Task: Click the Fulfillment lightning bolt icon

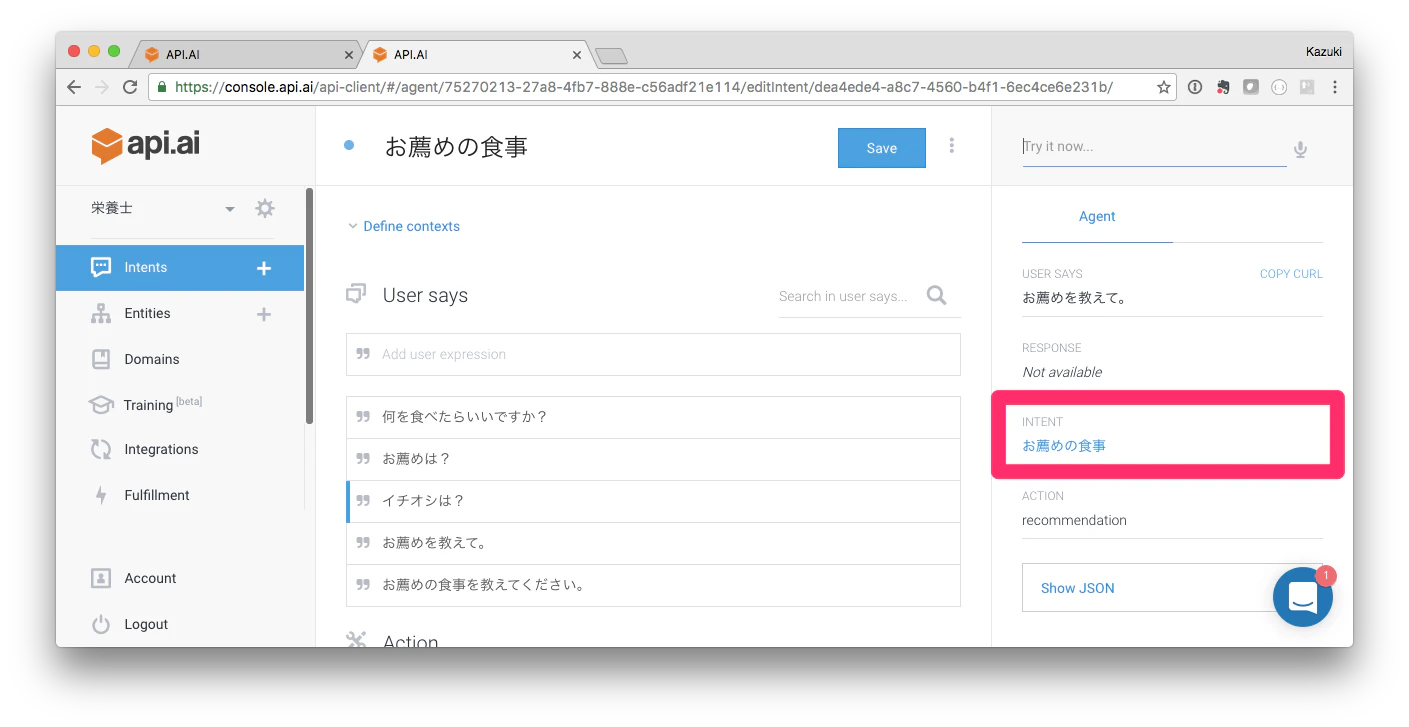Action: pos(101,495)
